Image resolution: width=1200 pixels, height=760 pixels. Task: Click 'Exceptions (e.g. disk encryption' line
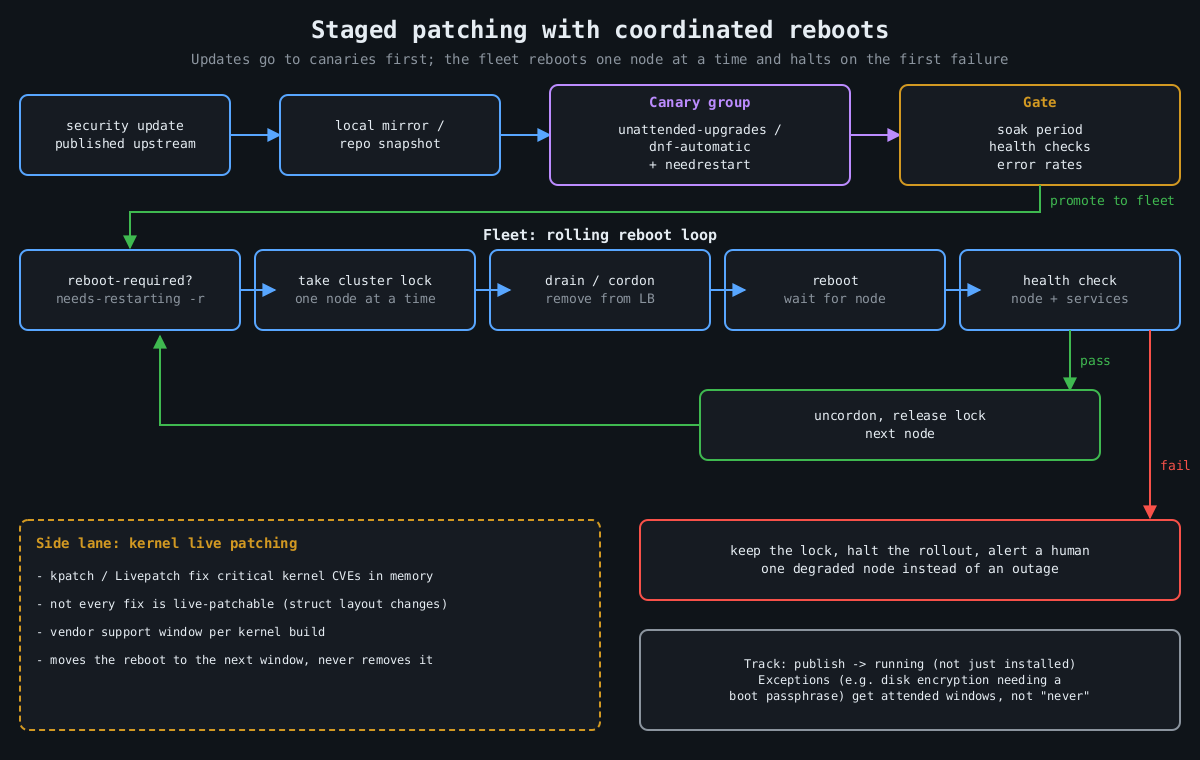[910, 680]
